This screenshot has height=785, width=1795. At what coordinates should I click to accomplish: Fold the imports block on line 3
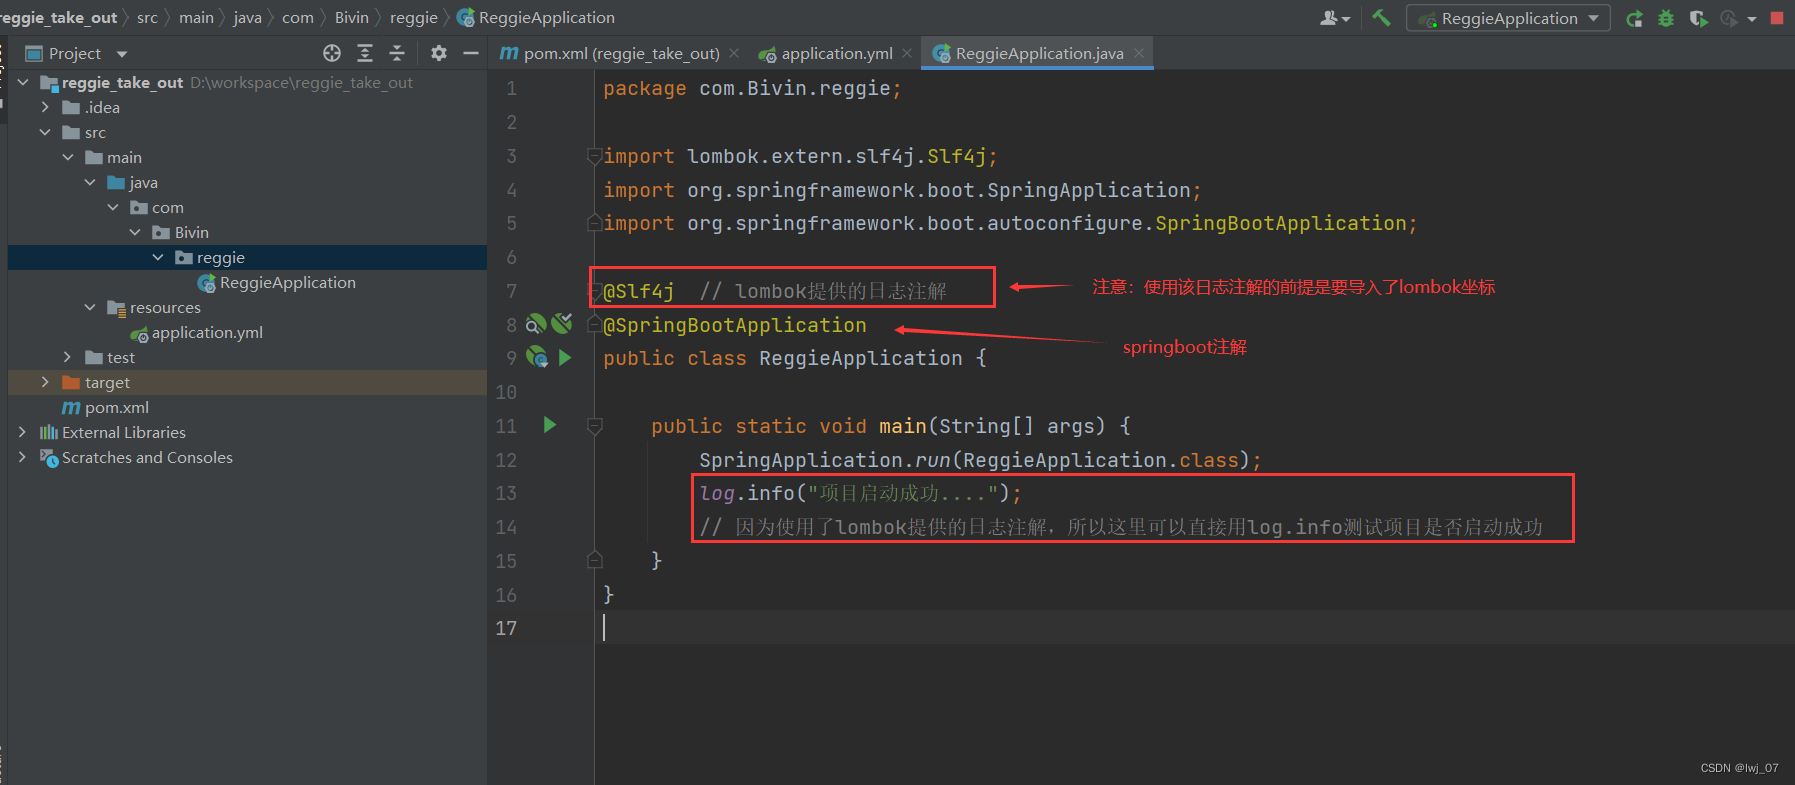point(594,156)
